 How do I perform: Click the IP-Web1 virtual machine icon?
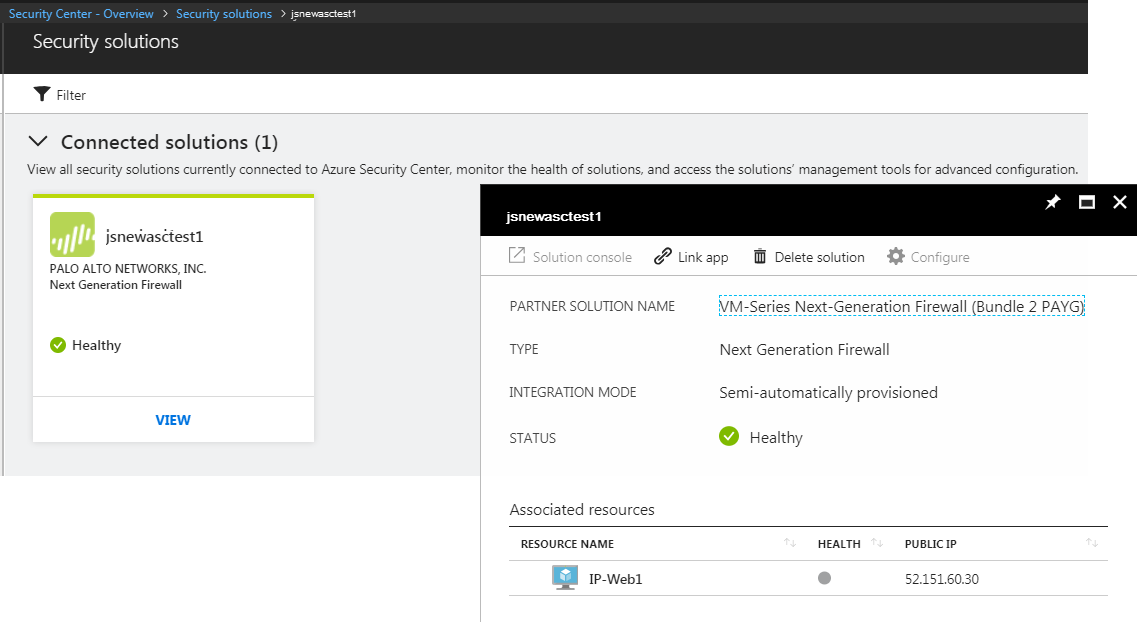(565, 578)
